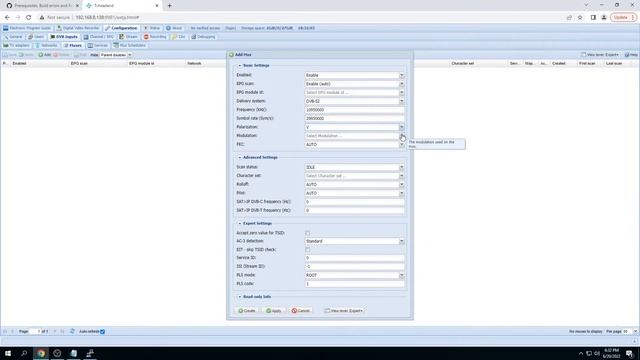The height and width of the screenshot is (360, 640).
Task: Bookmark this page with star icon
Action: [580, 18]
